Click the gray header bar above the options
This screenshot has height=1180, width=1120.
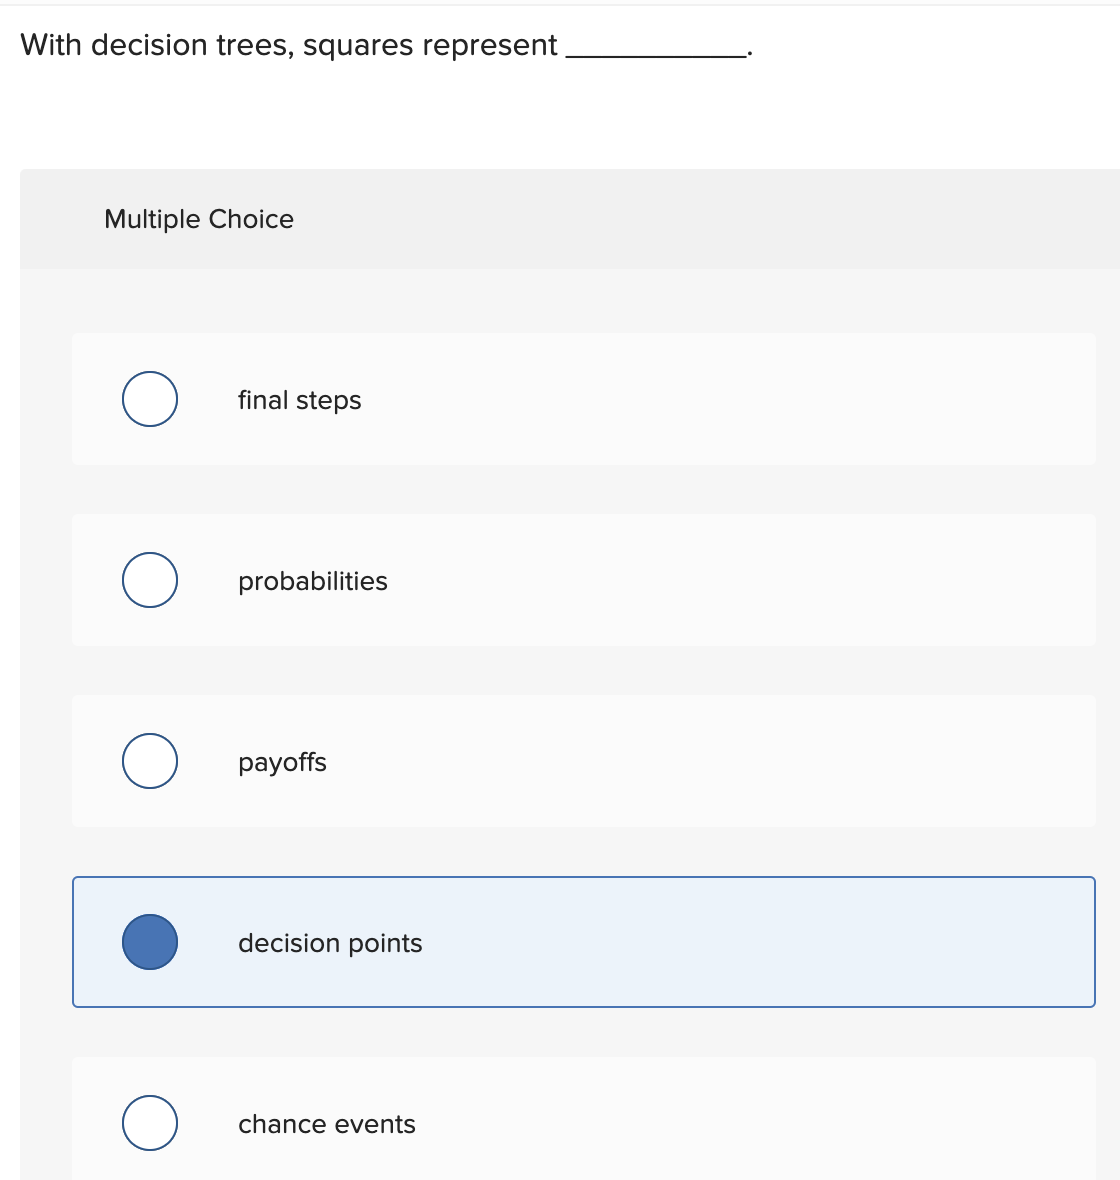coord(560,218)
